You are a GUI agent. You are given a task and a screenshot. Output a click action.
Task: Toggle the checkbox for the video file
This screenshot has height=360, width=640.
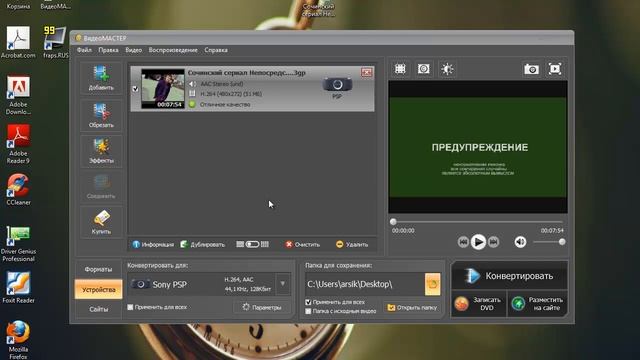(136, 89)
